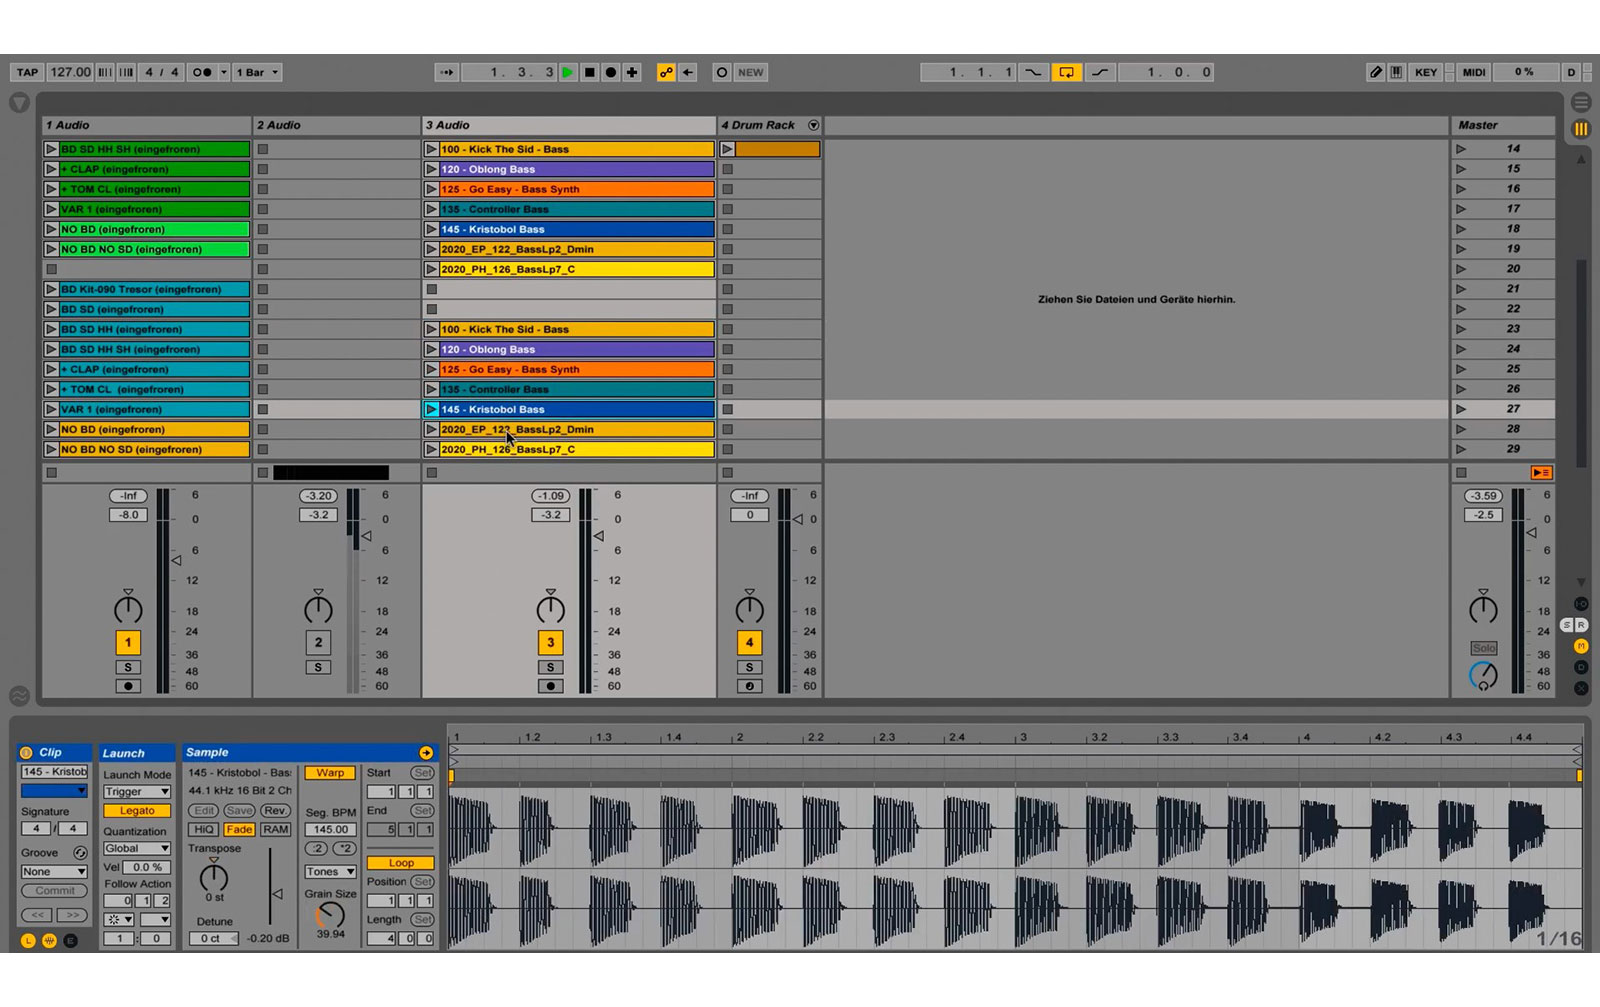
Task: Click the :2 halve tempo button
Action: pos(317,848)
